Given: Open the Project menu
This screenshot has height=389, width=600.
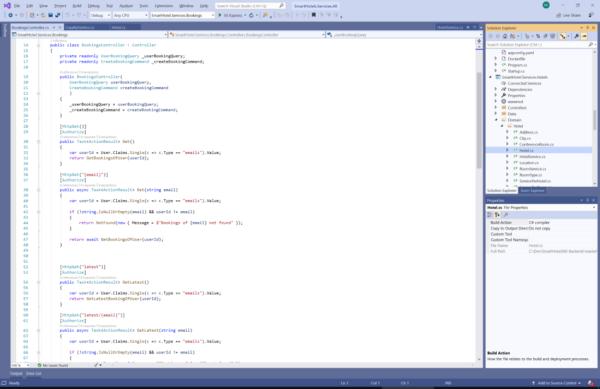Looking at the screenshot, I should pyautogui.click(x=60, y=6).
